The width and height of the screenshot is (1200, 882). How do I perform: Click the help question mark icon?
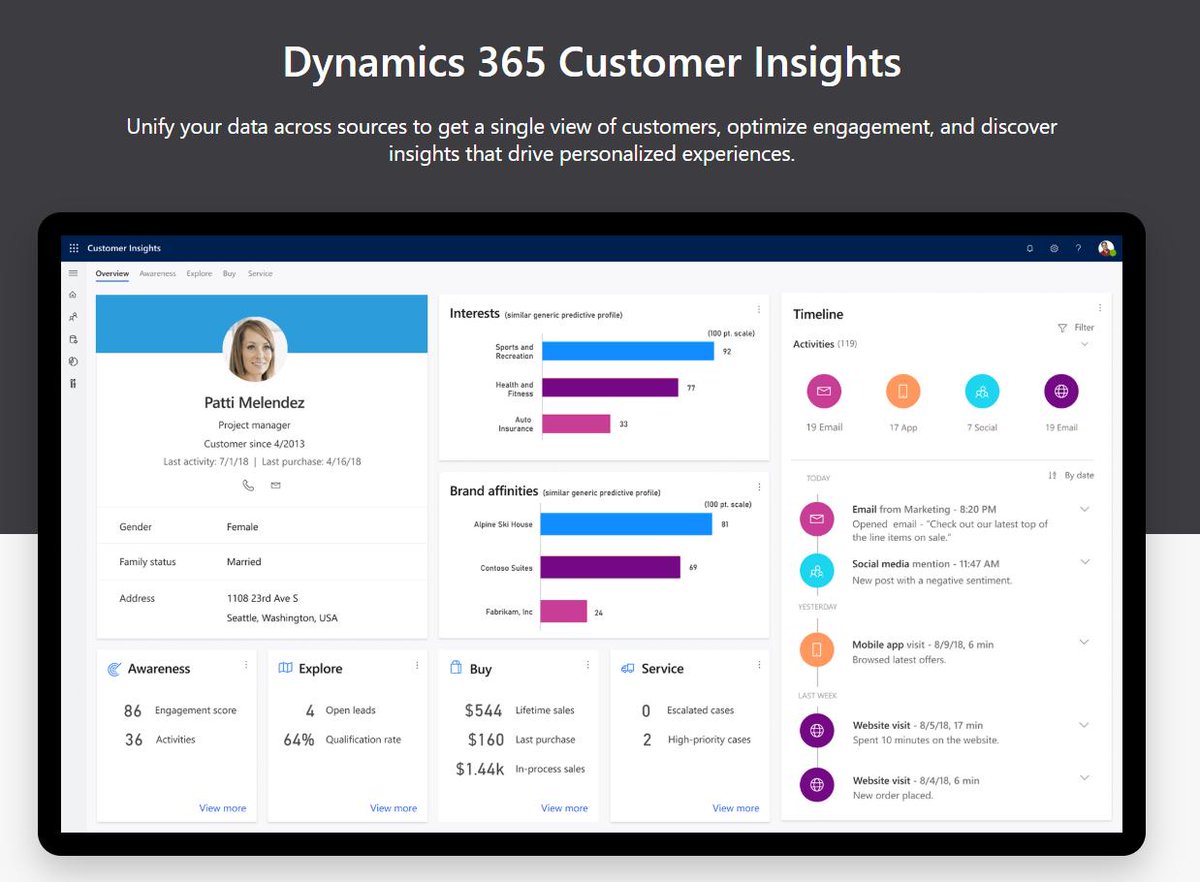pyautogui.click(x=1078, y=247)
